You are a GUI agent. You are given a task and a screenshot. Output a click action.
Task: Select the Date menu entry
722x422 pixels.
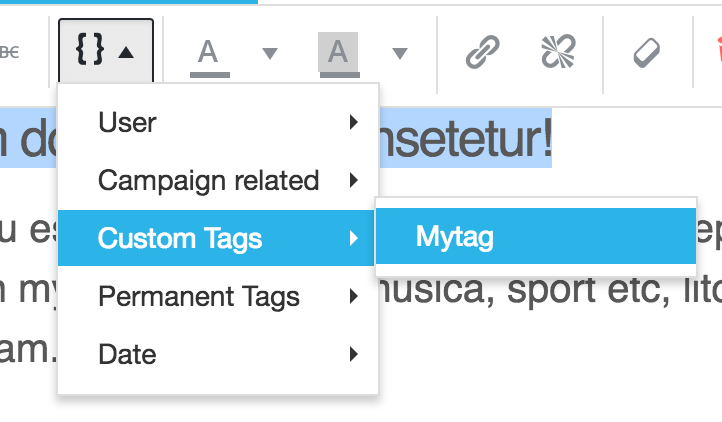pyautogui.click(x=127, y=353)
